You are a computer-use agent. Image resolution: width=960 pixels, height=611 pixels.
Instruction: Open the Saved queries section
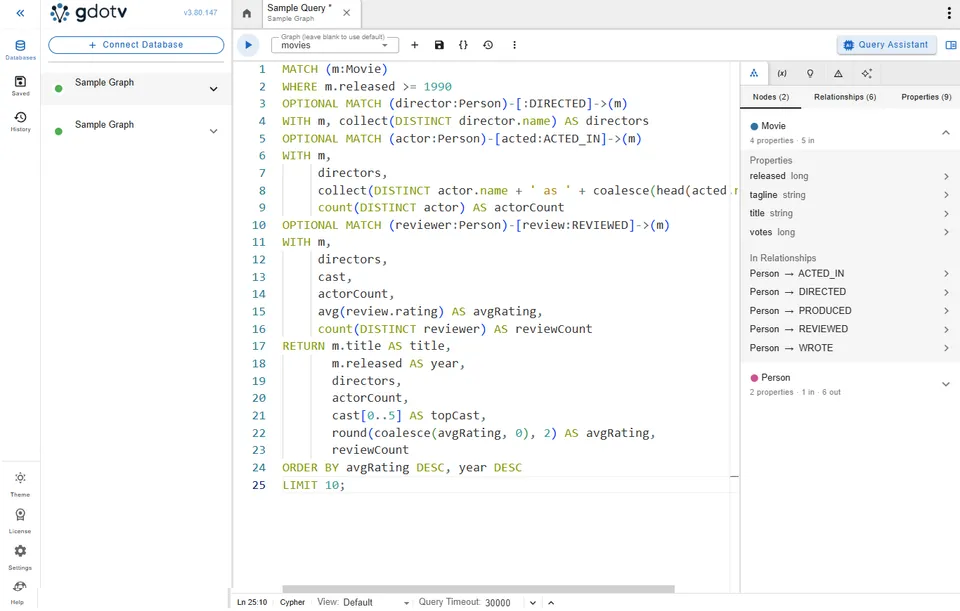(x=20, y=86)
